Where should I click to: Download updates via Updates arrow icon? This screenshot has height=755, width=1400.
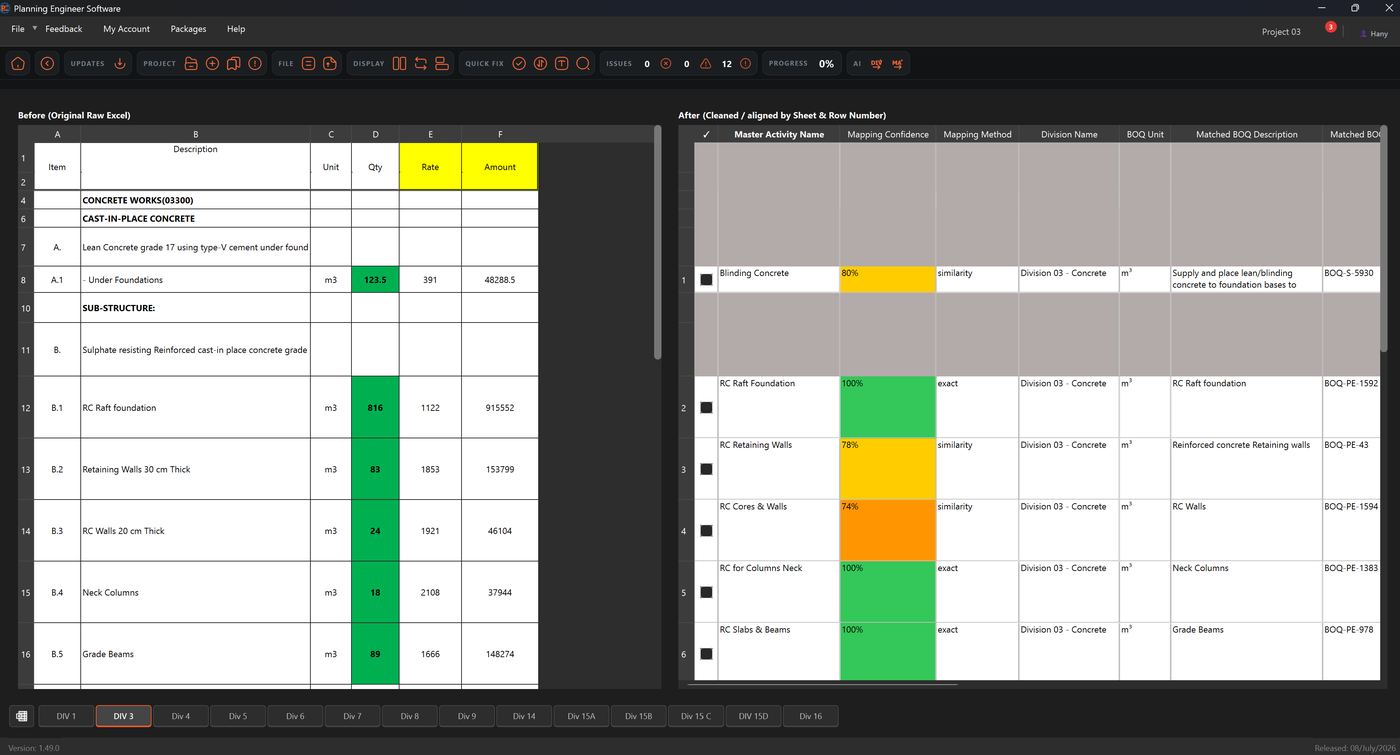click(120, 63)
